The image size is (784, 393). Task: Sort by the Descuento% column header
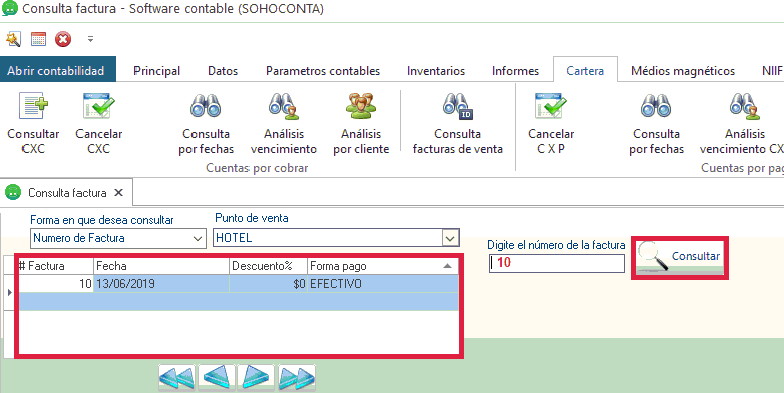click(x=268, y=266)
